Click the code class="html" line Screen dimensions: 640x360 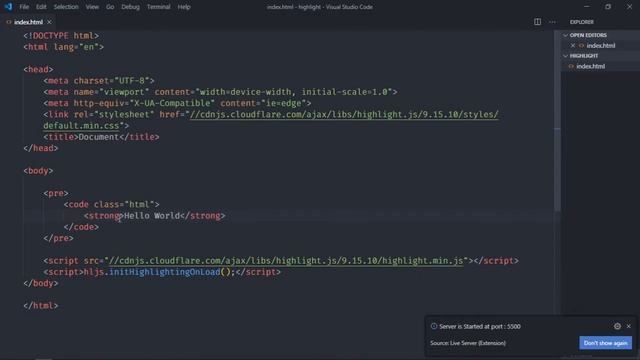[111, 204]
